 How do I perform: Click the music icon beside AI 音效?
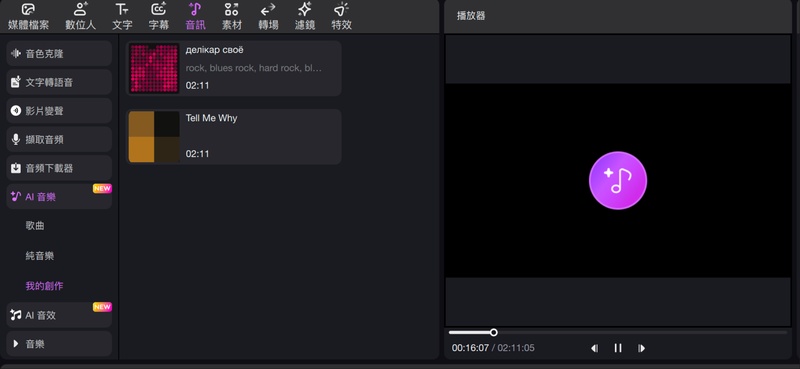point(16,315)
